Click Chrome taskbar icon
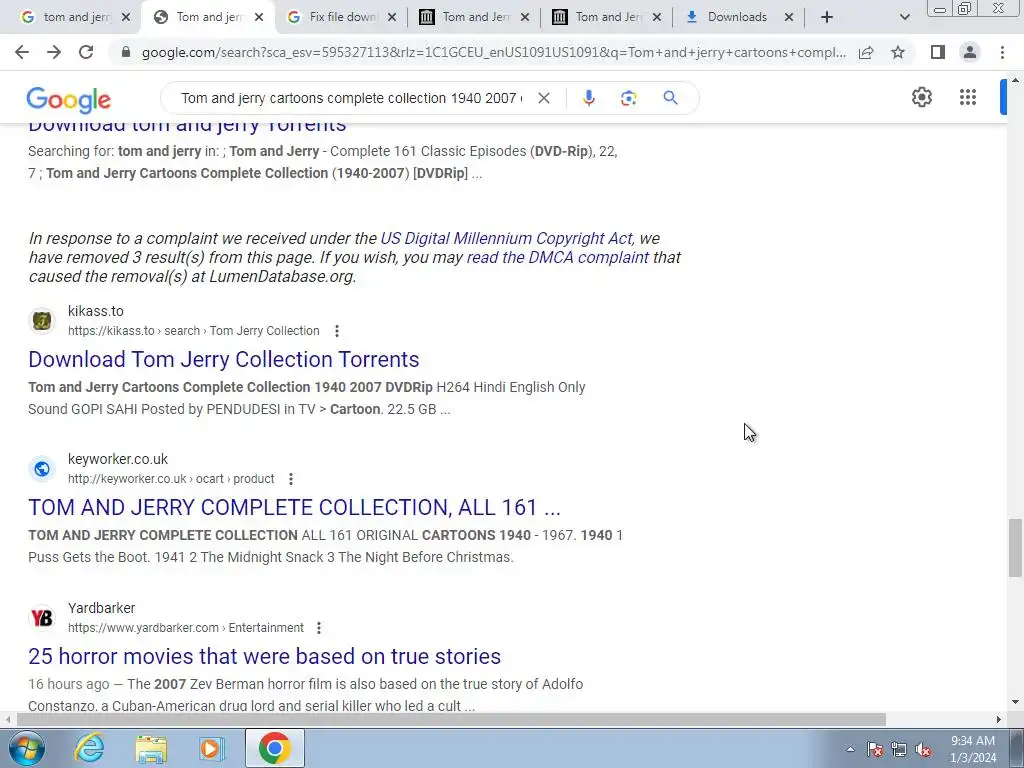This screenshot has width=1024, height=768. [274, 748]
